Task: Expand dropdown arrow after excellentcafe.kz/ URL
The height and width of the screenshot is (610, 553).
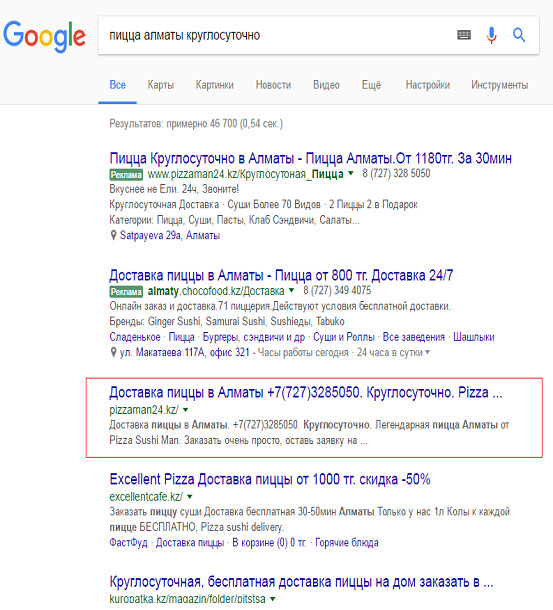Action: coord(190,497)
